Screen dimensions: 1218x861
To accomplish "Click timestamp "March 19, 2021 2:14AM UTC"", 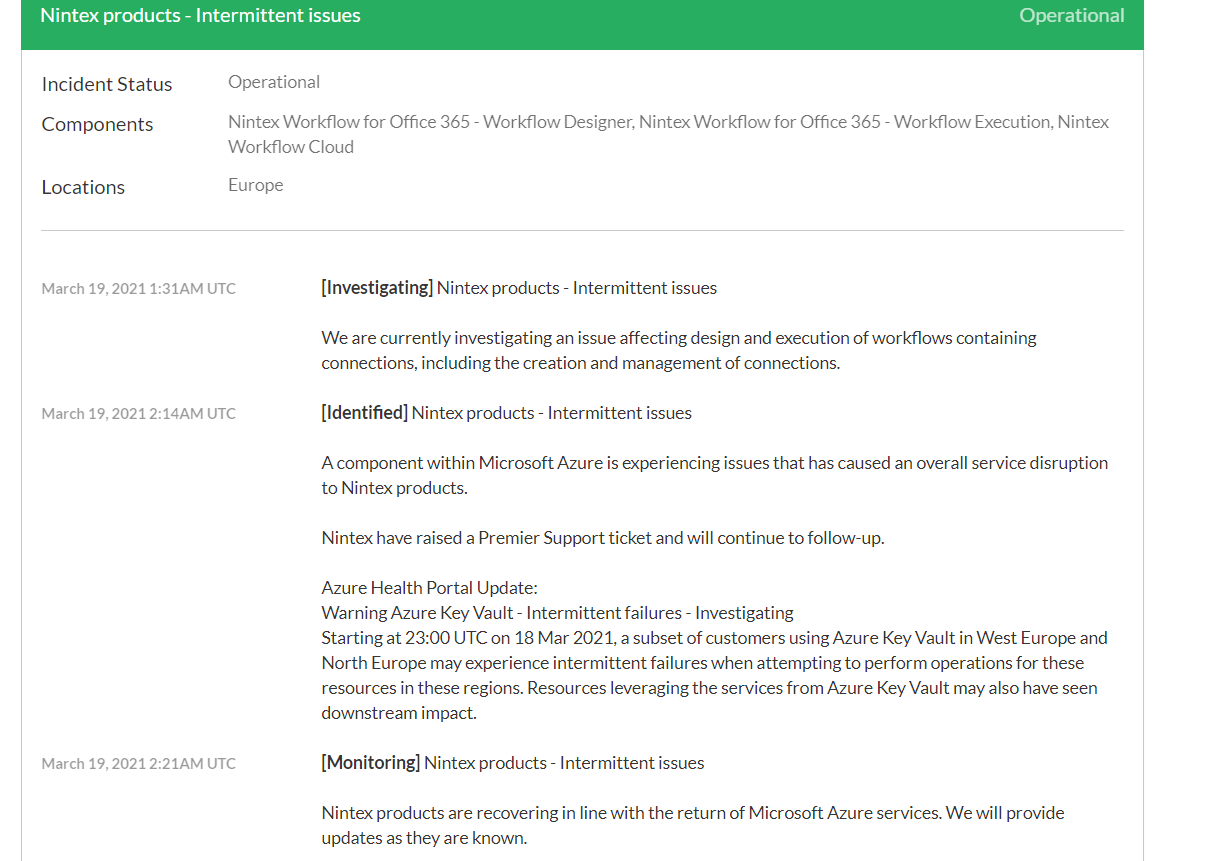I will 139,414.
